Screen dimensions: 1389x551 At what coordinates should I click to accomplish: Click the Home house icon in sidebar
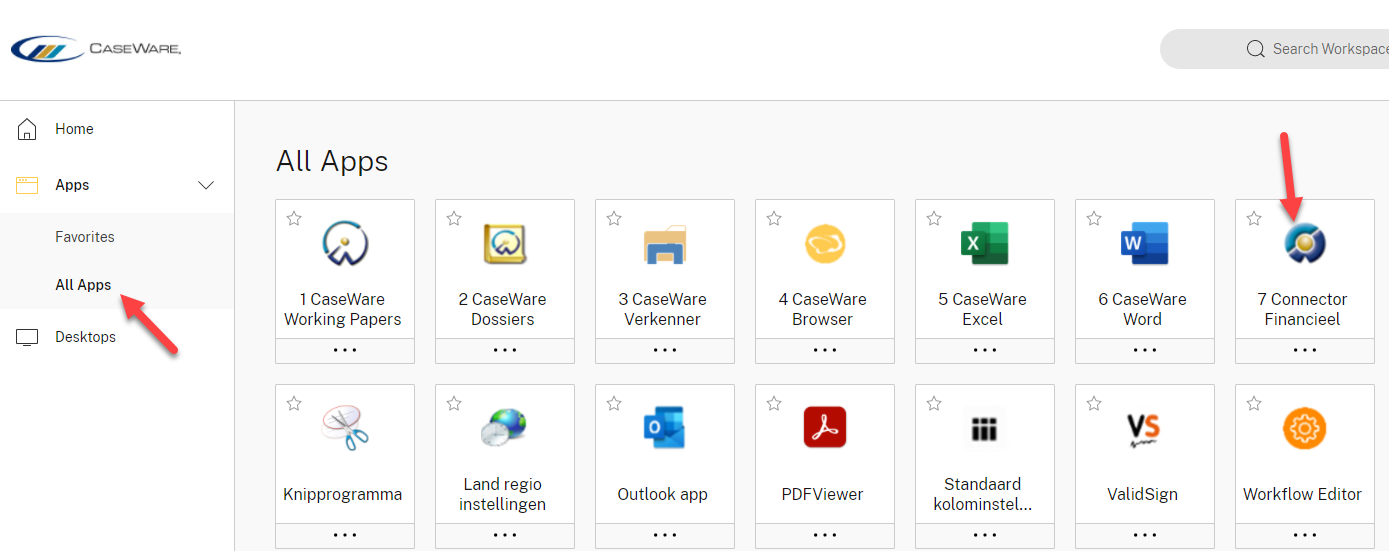pos(27,129)
